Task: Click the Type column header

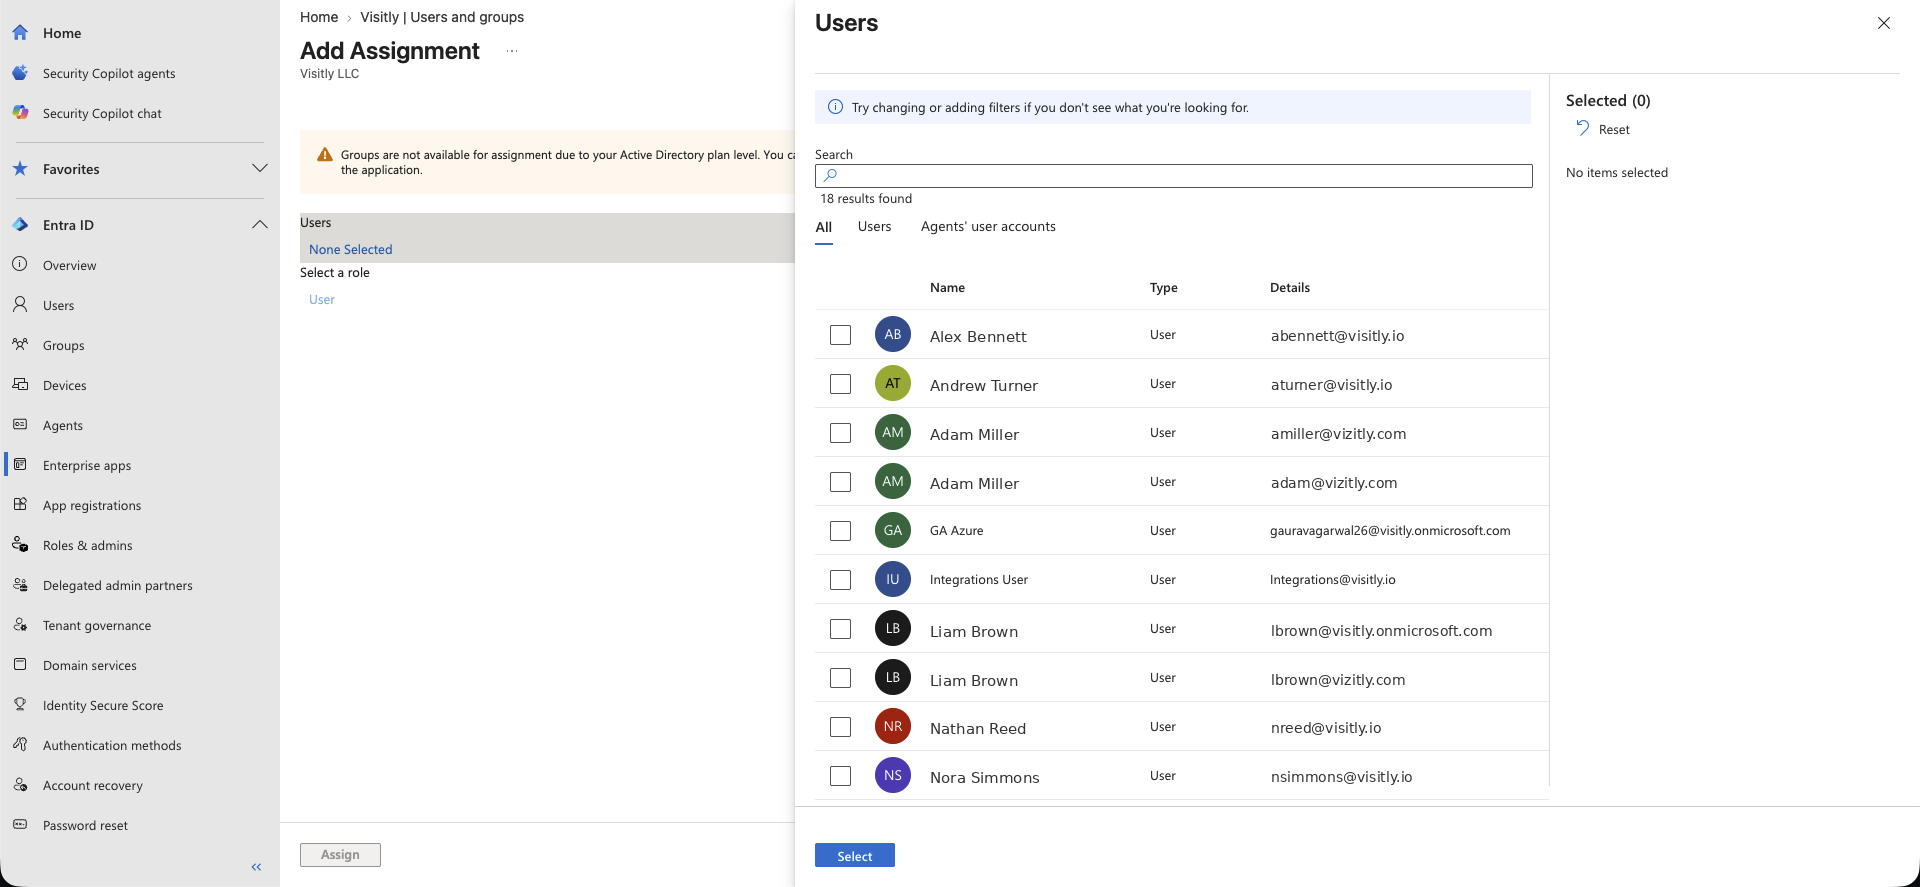Action: (x=1164, y=288)
